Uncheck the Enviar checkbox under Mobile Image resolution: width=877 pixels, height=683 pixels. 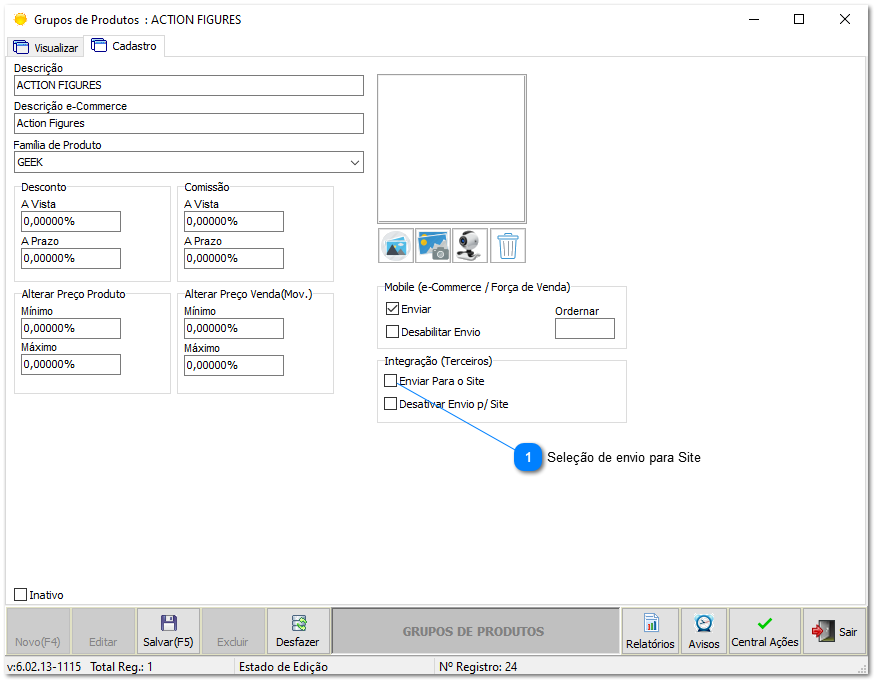click(x=393, y=309)
